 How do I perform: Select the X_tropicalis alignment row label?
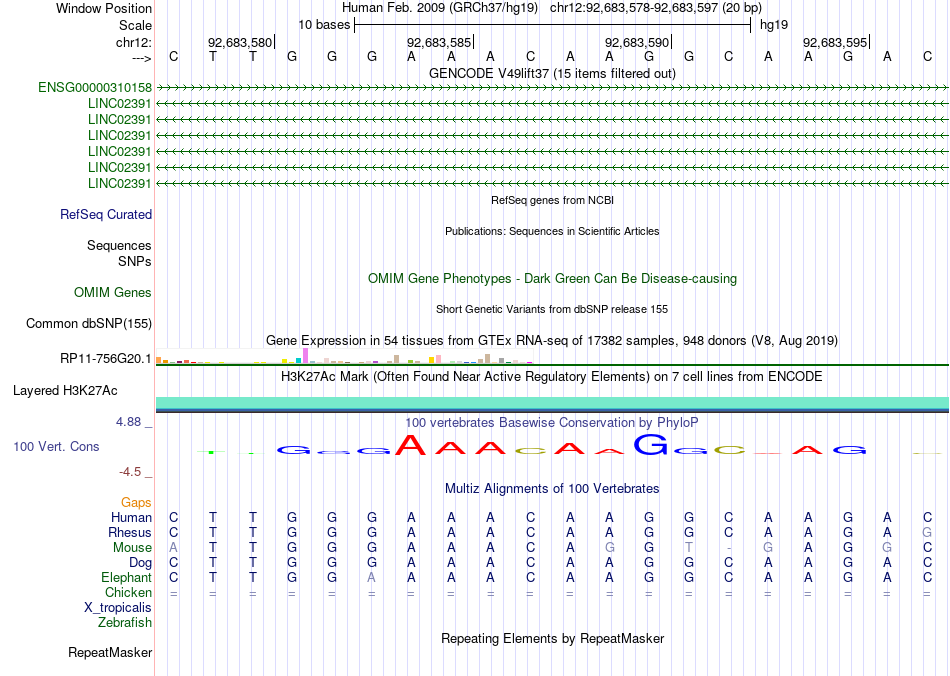(x=118, y=608)
